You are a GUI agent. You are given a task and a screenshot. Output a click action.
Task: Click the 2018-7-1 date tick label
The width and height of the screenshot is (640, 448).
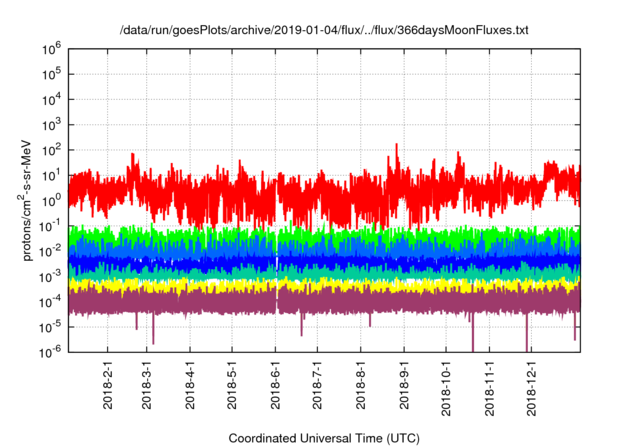coord(317,385)
